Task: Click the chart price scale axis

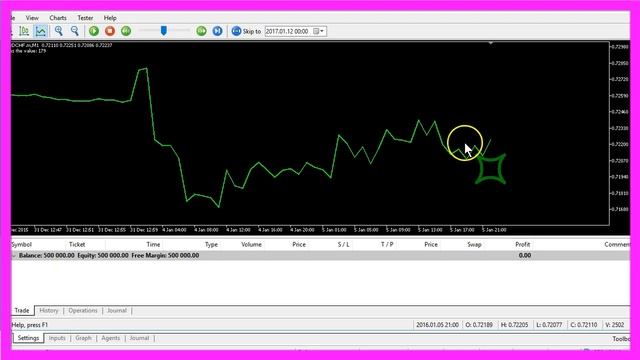Action: [x=620, y=133]
